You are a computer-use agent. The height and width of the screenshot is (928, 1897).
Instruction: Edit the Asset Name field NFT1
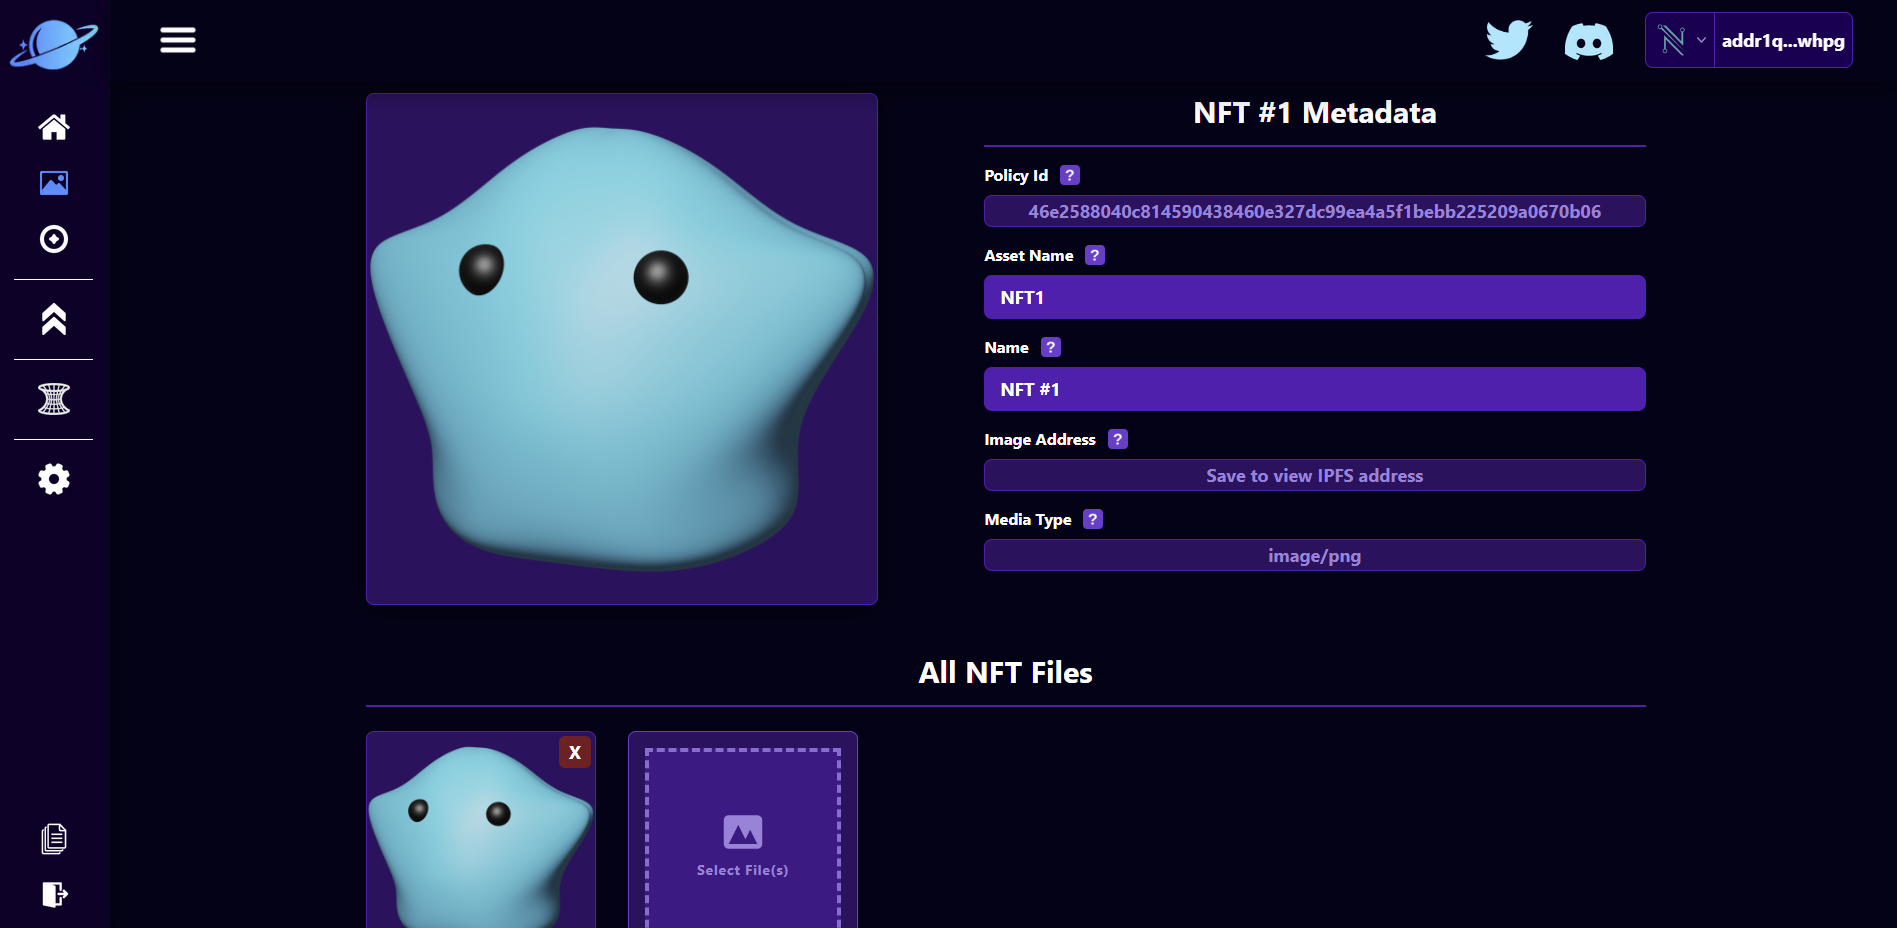1315,297
